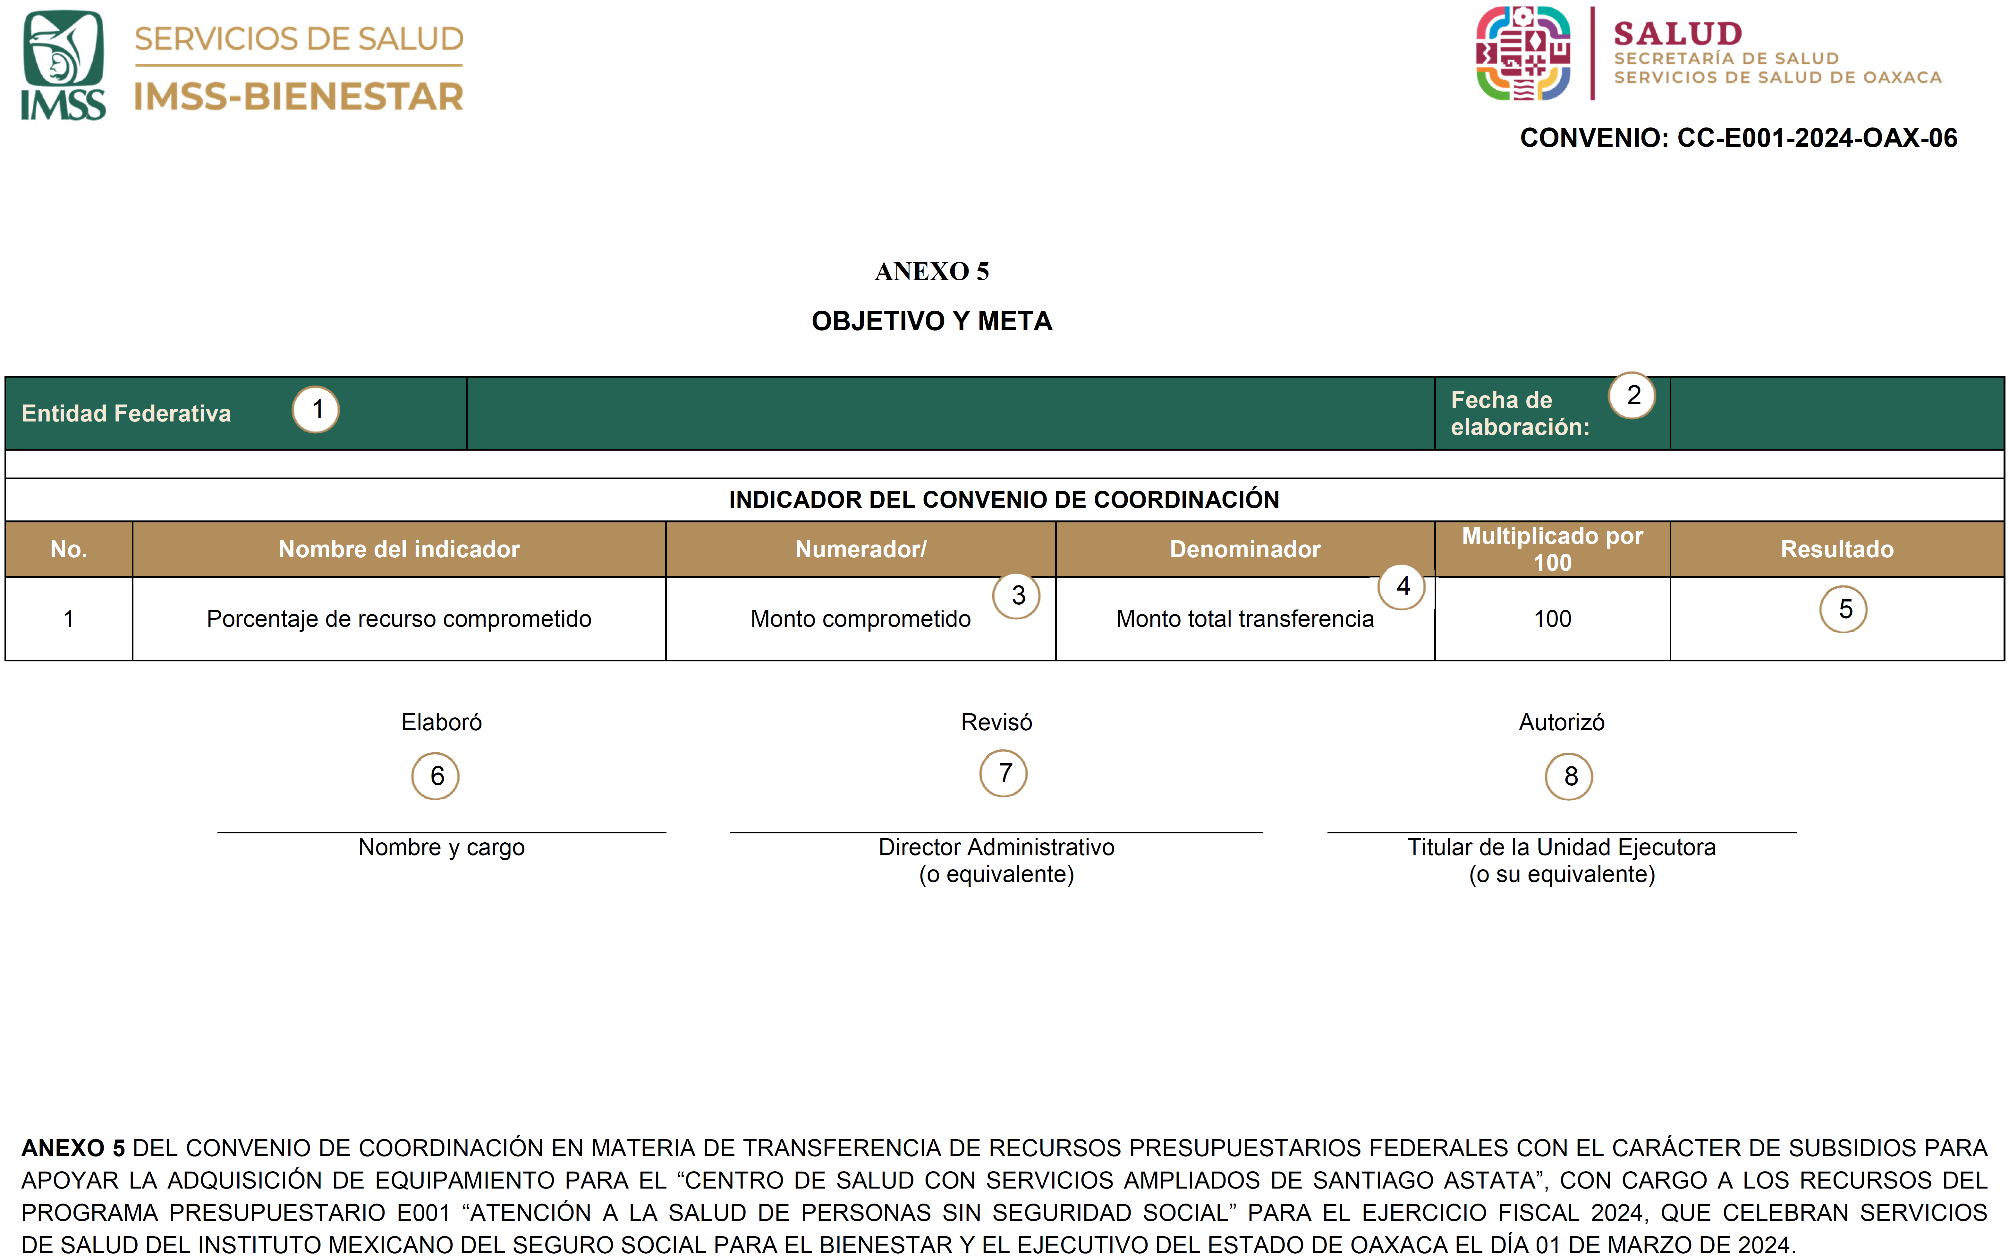The image size is (2009, 1259).
Task: Click circled number 8 under Autorizó
Action: click(x=1569, y=777)
